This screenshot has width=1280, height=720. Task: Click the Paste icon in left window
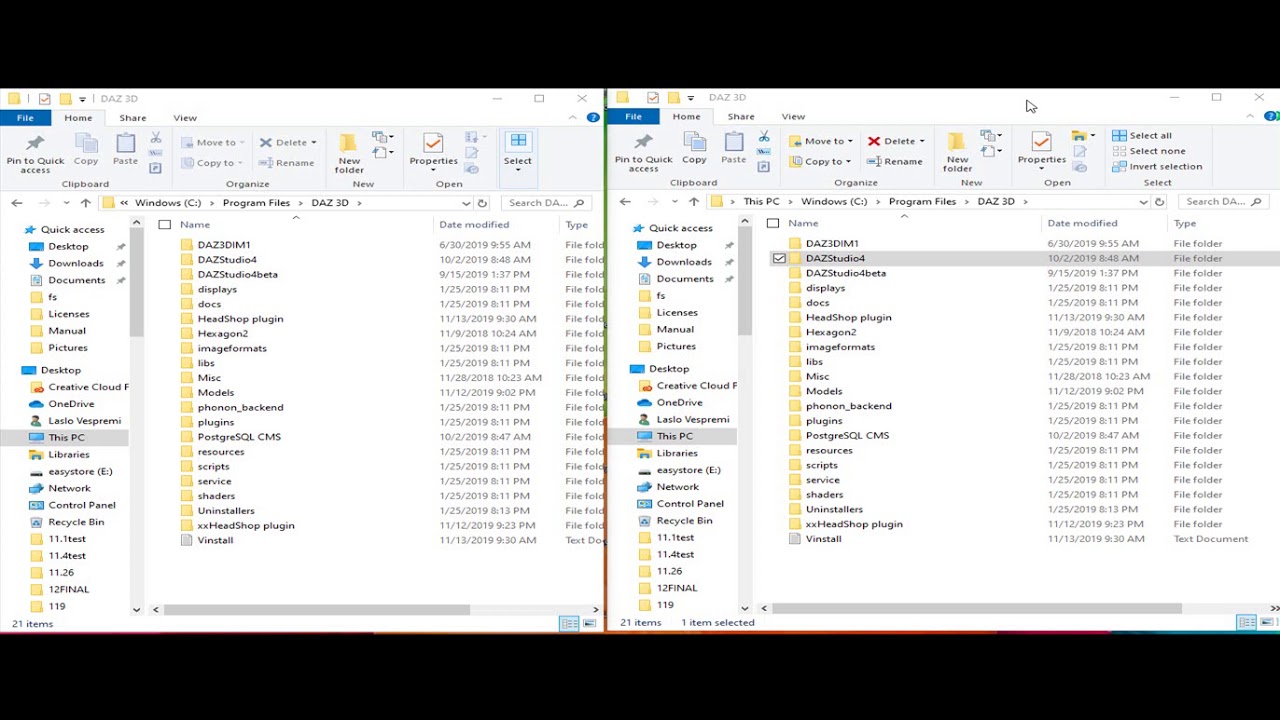(x=125, y=150)
